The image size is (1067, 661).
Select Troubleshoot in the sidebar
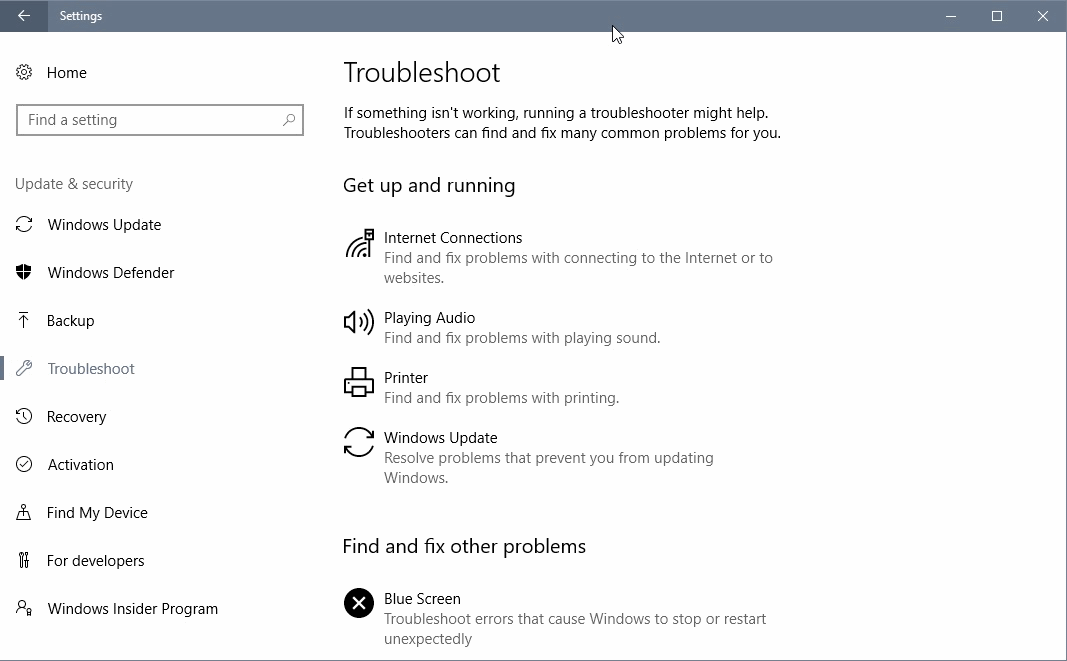(x=91, y=369)
